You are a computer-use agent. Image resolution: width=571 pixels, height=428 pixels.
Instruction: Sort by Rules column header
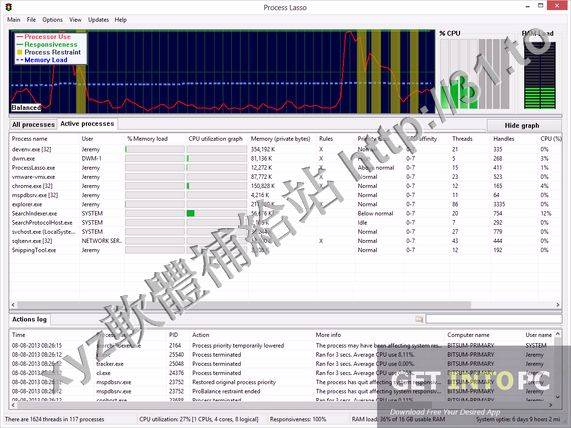click(x=326, y=139)
